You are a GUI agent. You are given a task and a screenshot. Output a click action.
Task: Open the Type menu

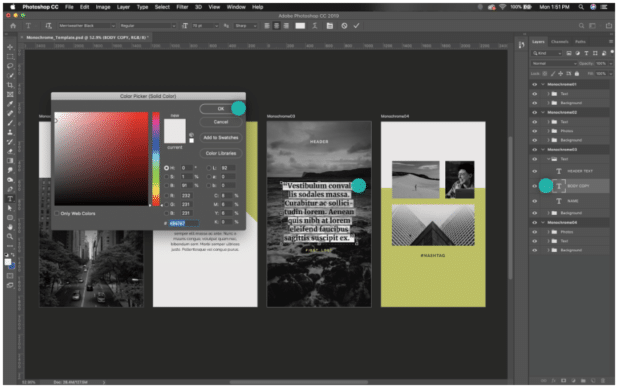[x=142, y=7]
